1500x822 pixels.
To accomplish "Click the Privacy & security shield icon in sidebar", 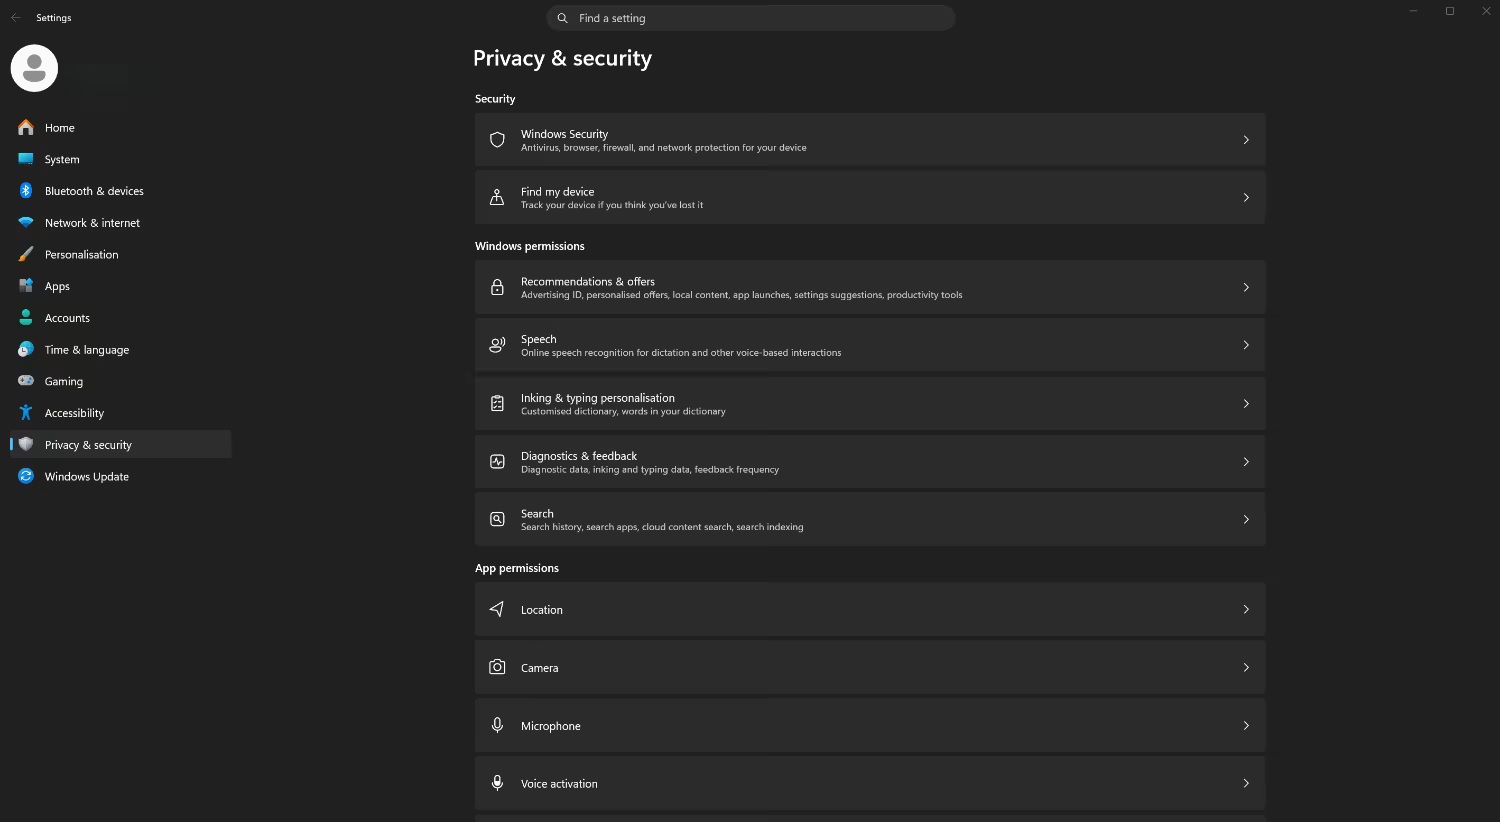I will pyautogui.click(x=26, y=445).
